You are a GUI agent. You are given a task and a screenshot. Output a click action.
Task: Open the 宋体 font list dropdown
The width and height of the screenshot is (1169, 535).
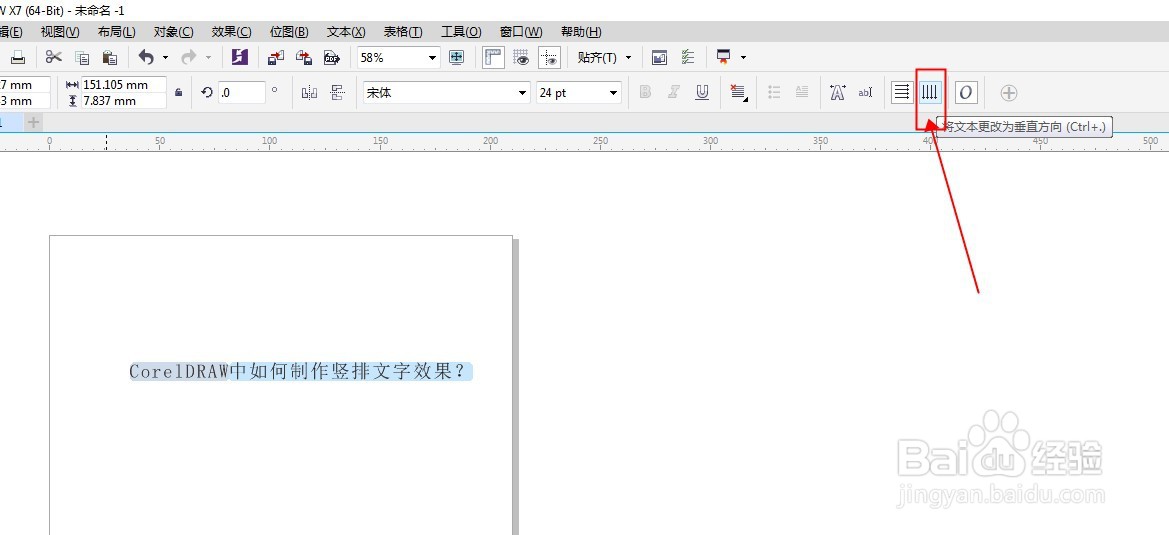click(x=523, y=92)
